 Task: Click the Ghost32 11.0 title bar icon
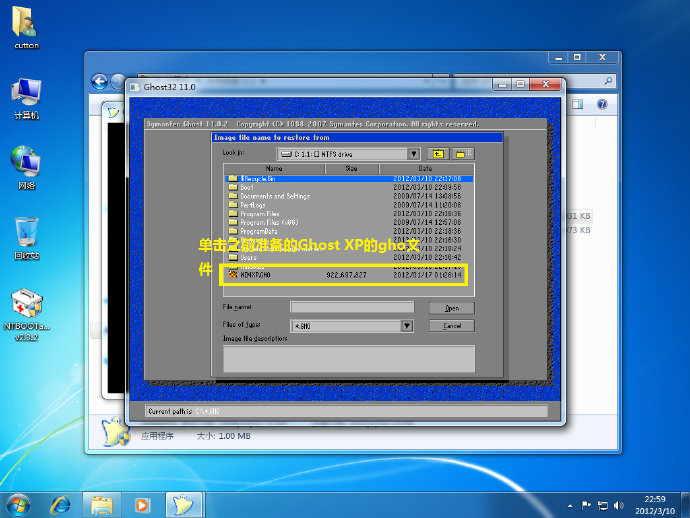pyautogui.click(x=135, y=87)
